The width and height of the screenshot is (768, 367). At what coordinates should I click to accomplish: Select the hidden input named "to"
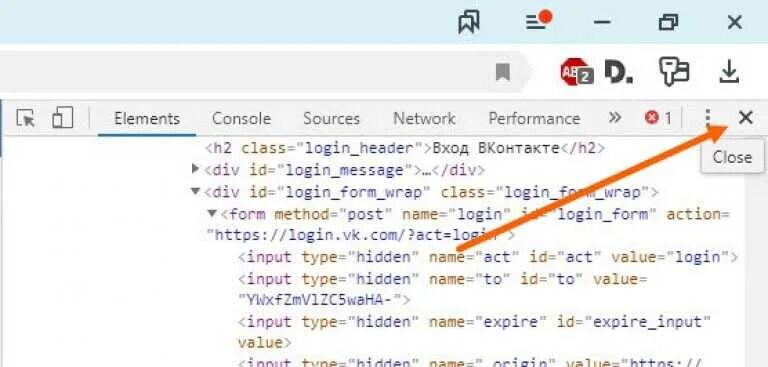[443, 289]
